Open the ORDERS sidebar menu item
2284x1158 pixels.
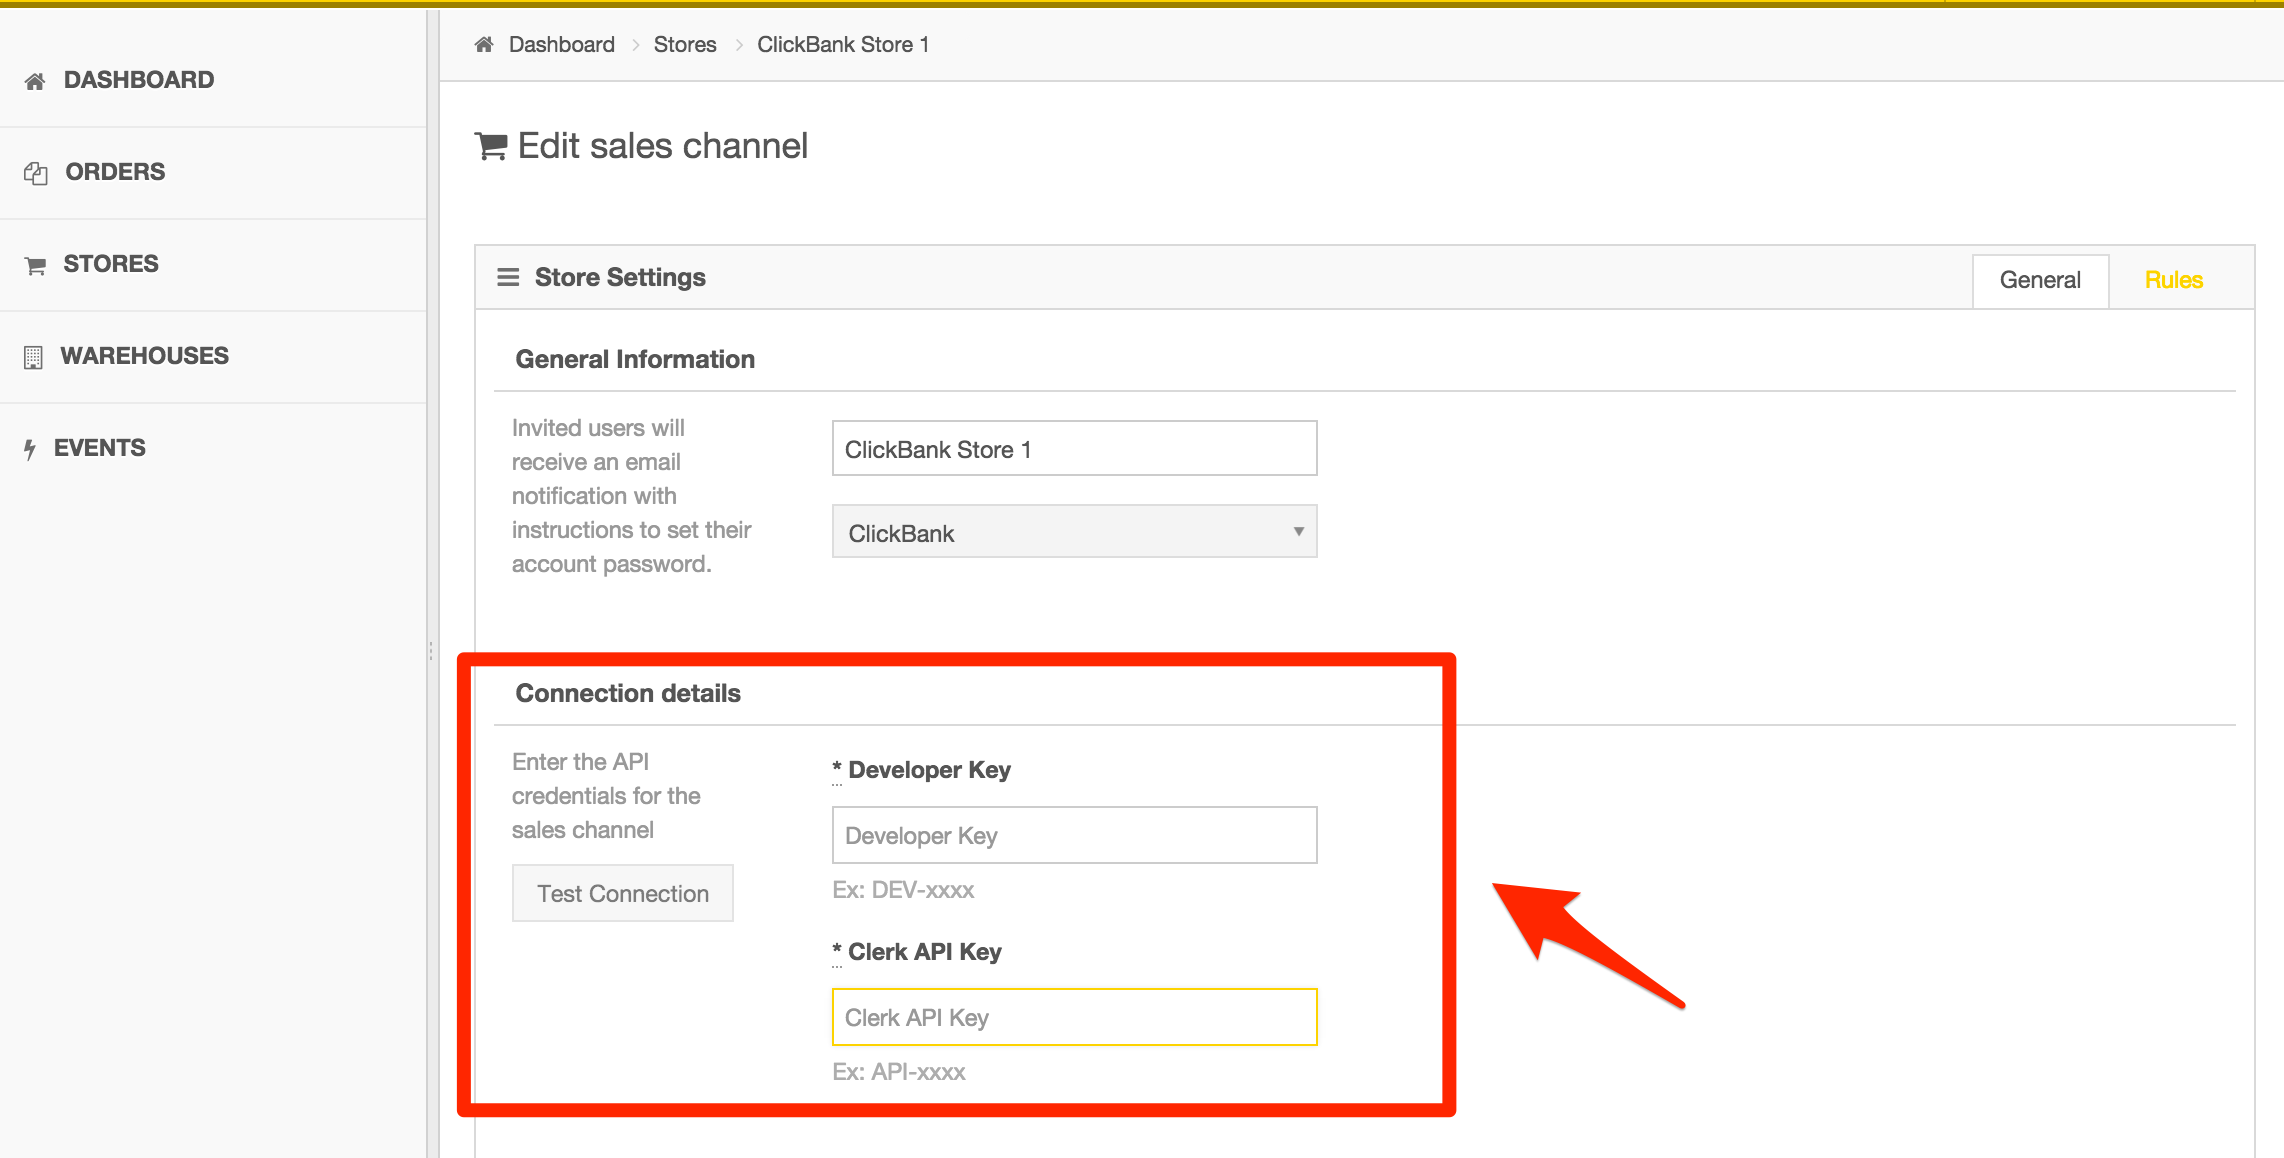213,172
